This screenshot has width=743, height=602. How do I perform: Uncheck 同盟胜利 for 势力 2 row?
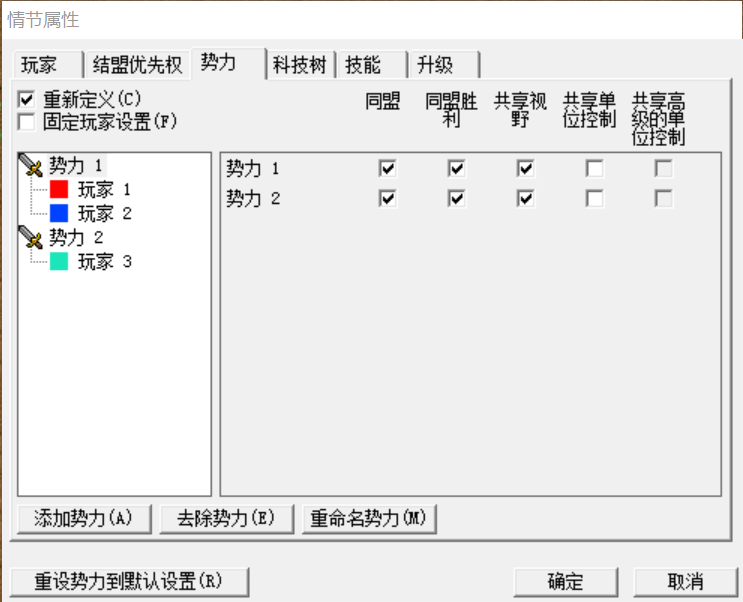pyautogui.click(x=457, y=199)
